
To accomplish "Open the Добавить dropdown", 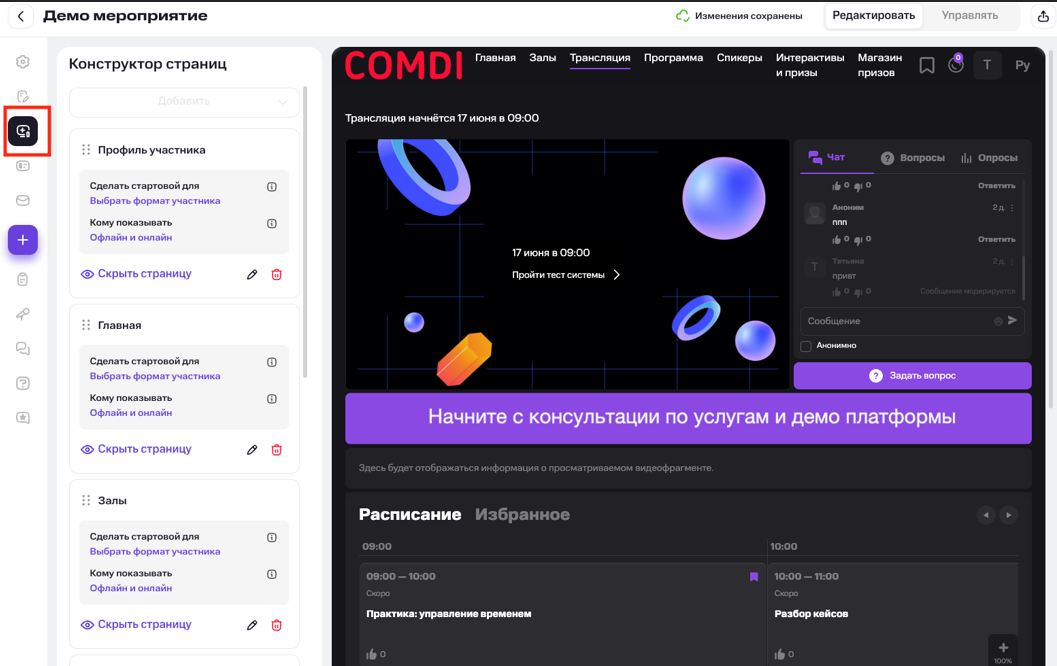I will 184,102.
